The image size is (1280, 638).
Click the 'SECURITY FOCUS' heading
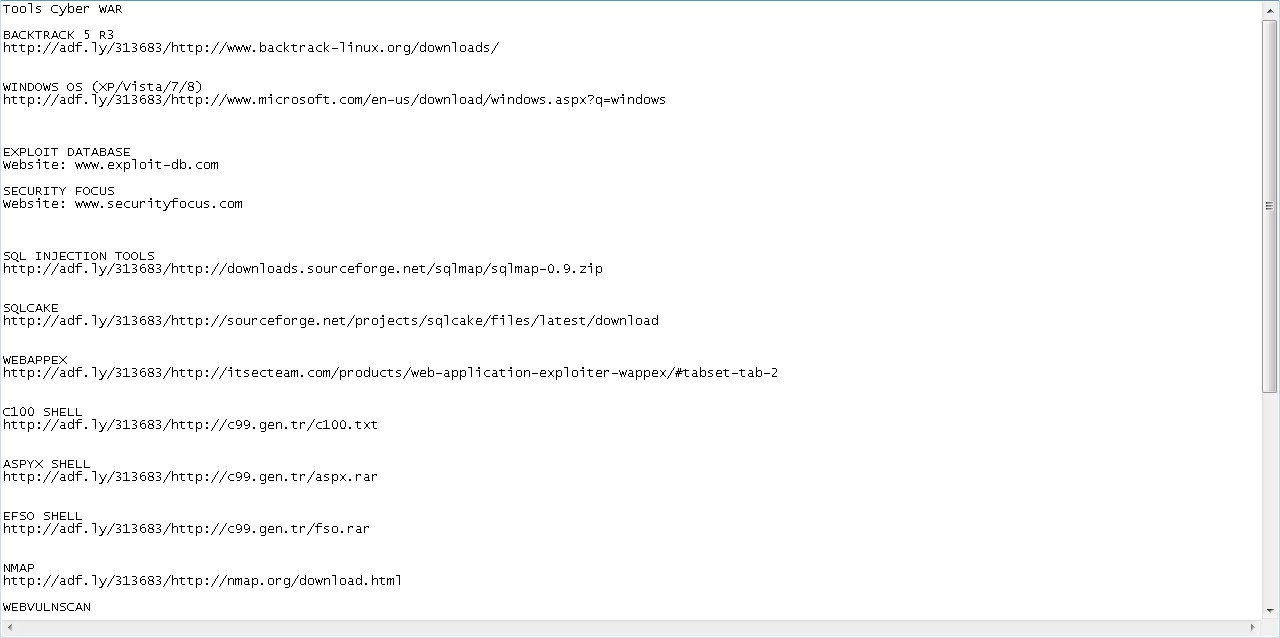59,191
